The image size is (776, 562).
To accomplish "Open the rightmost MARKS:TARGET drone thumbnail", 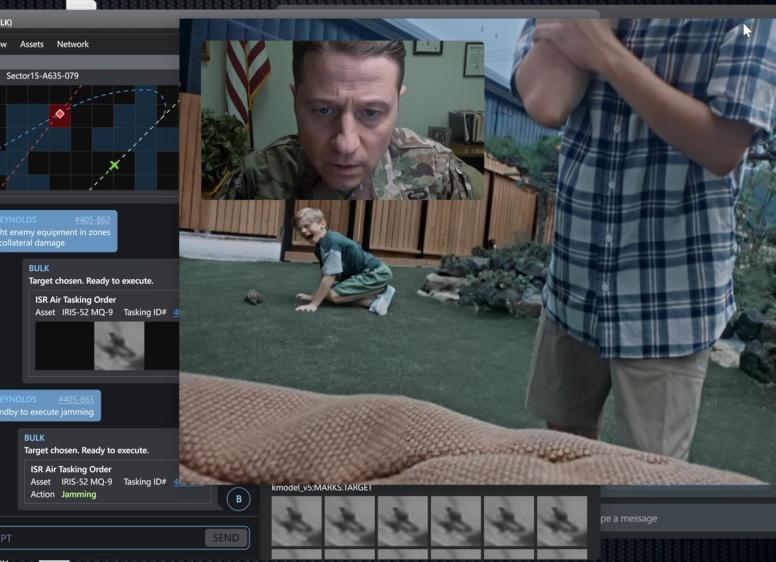I will click(x=562, y=521).
